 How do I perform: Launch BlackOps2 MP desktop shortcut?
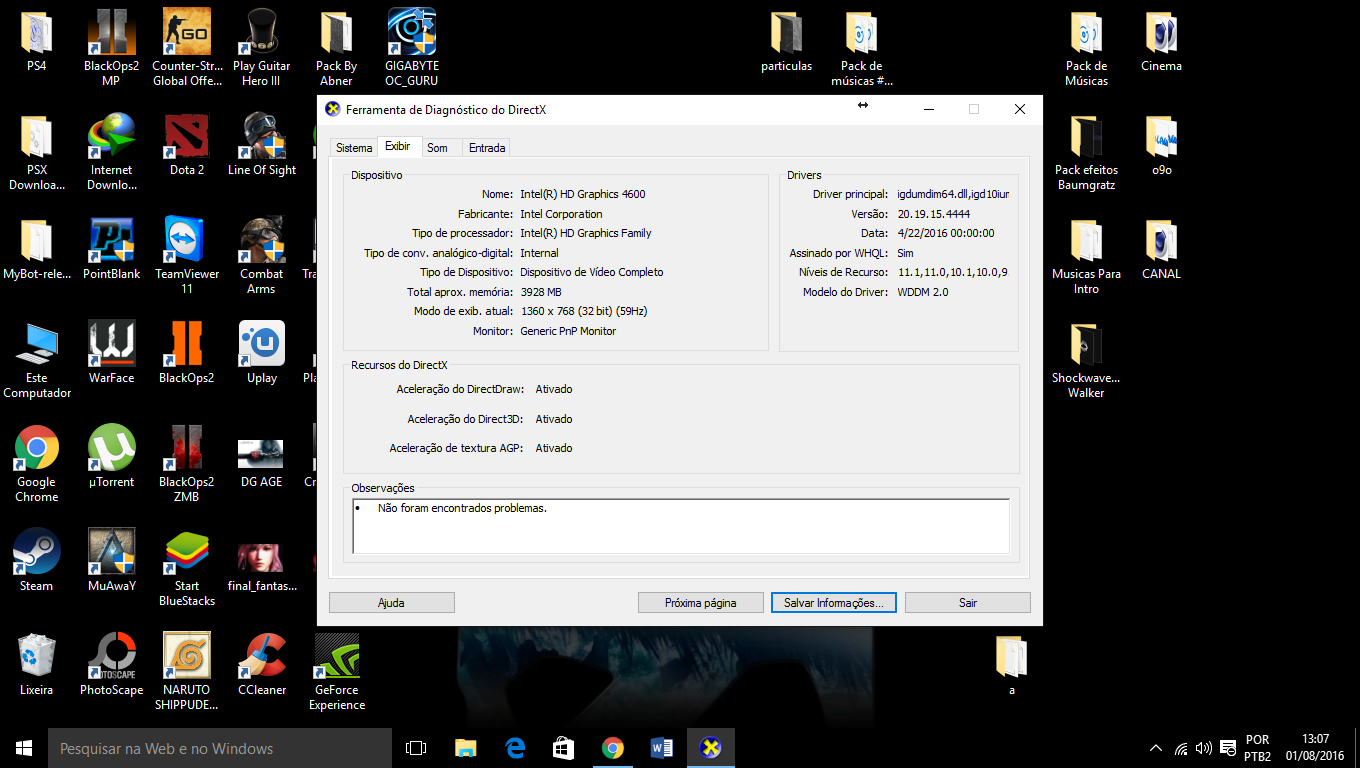pyautogui.click(x=111, y=47)
